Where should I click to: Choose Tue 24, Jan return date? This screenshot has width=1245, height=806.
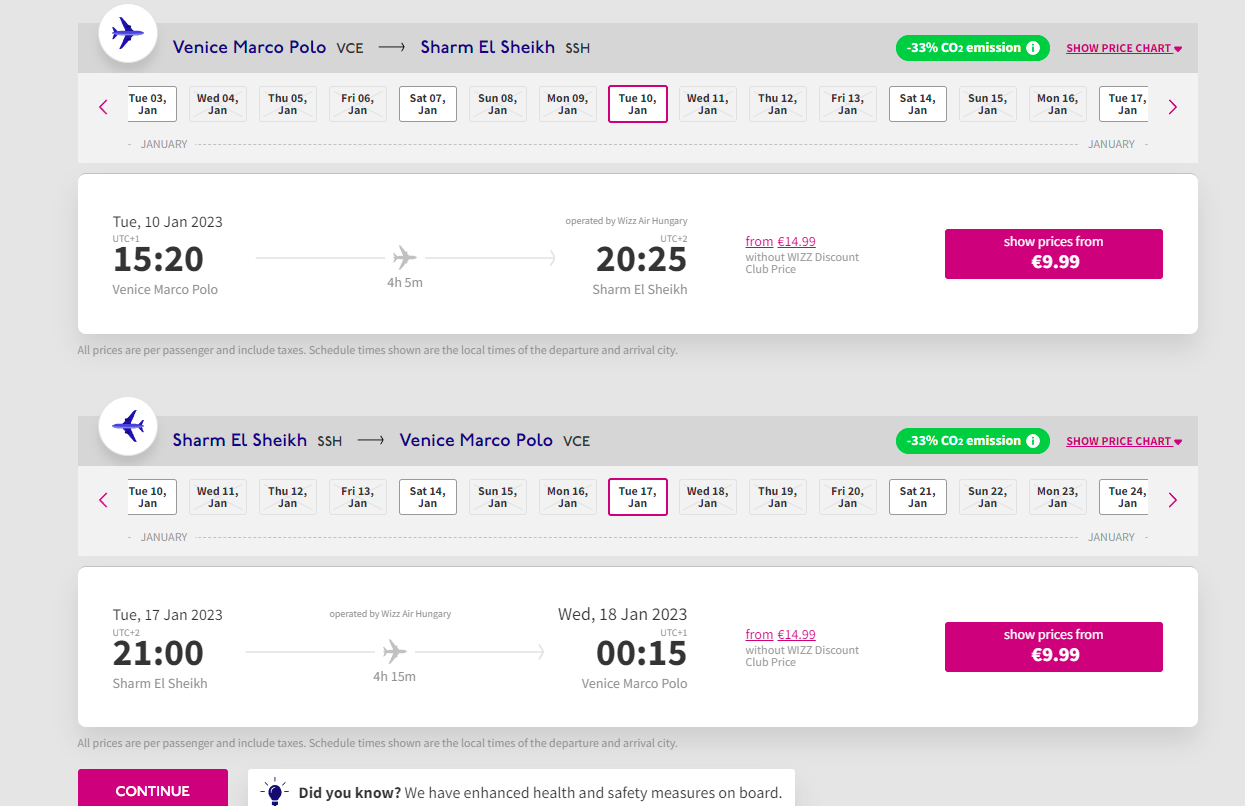pos(1127,497)
